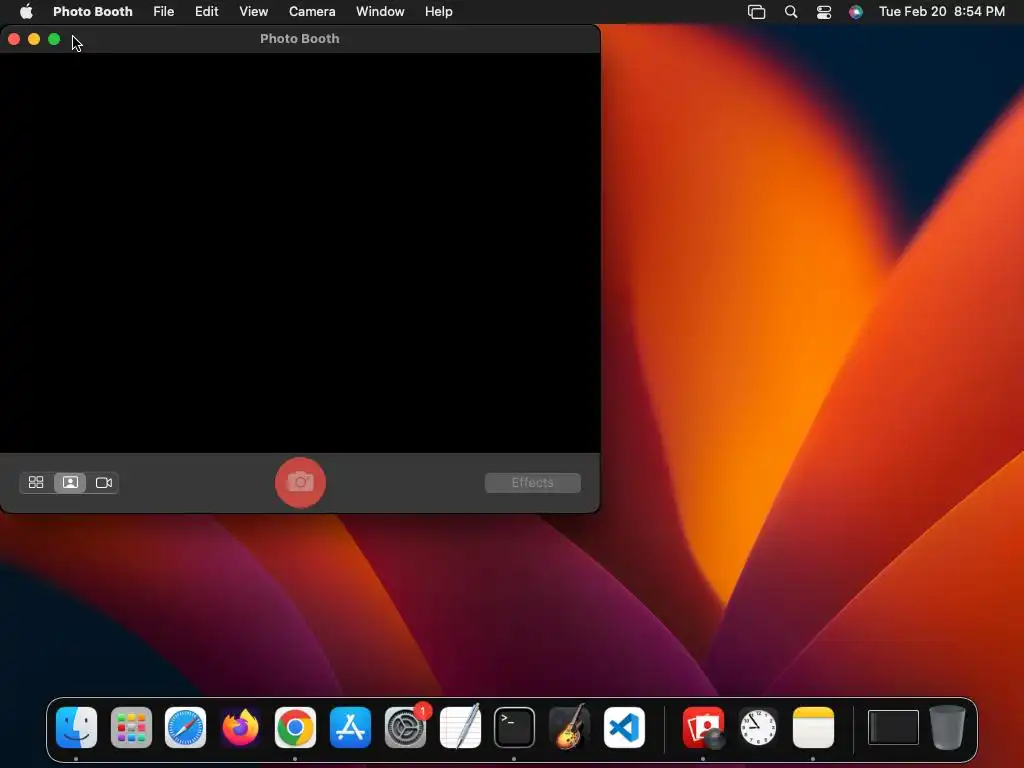Launch Firefox from the Dock
Image resolution: width=1024 pixels, height=768 pixels.
pyautogui.click(x=240, y=727)
